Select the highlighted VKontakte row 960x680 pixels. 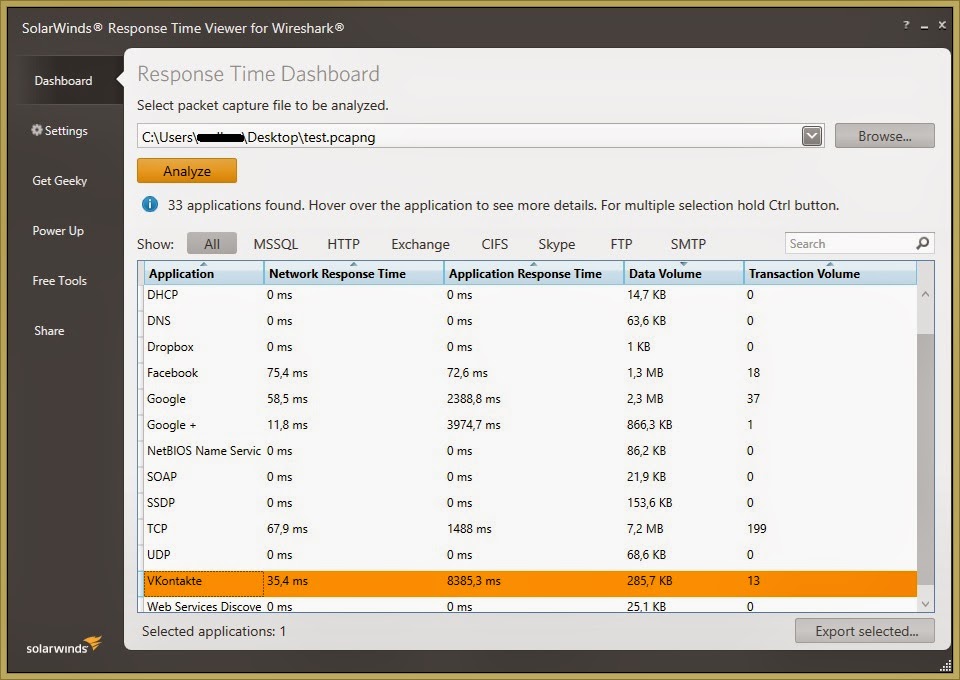tap(530, 583)
